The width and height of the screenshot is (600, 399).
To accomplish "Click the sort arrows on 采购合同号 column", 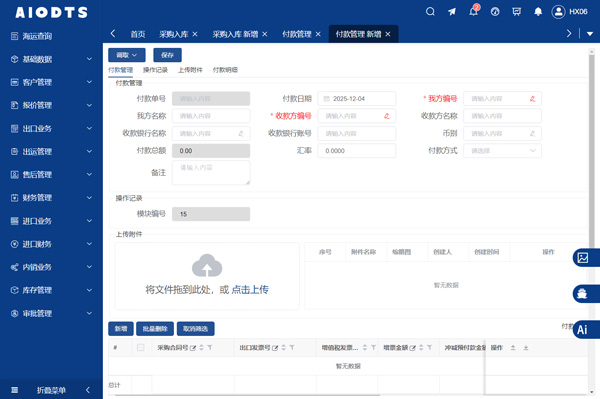I will point(202,348).
